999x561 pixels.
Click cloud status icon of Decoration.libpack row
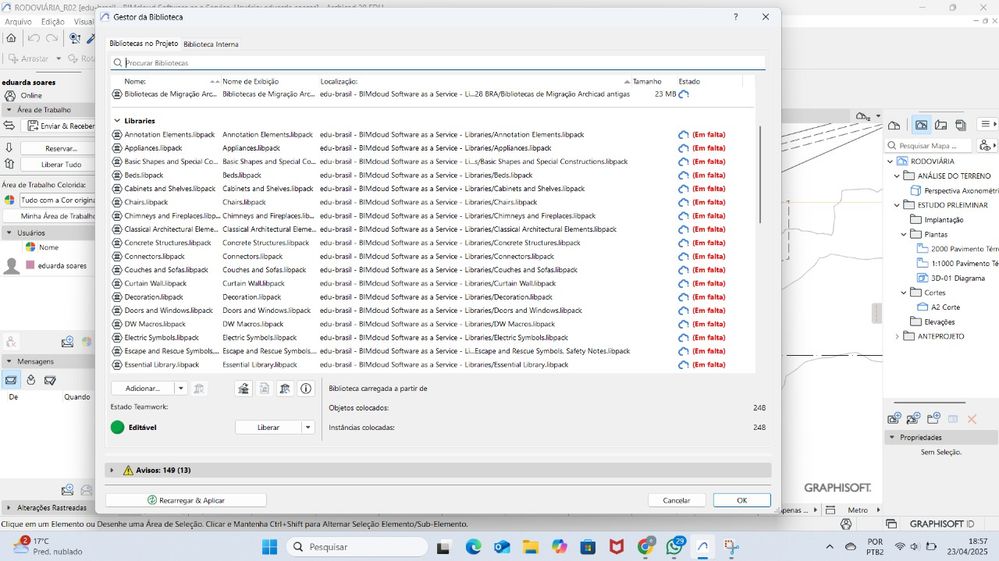tap(684, 297)
